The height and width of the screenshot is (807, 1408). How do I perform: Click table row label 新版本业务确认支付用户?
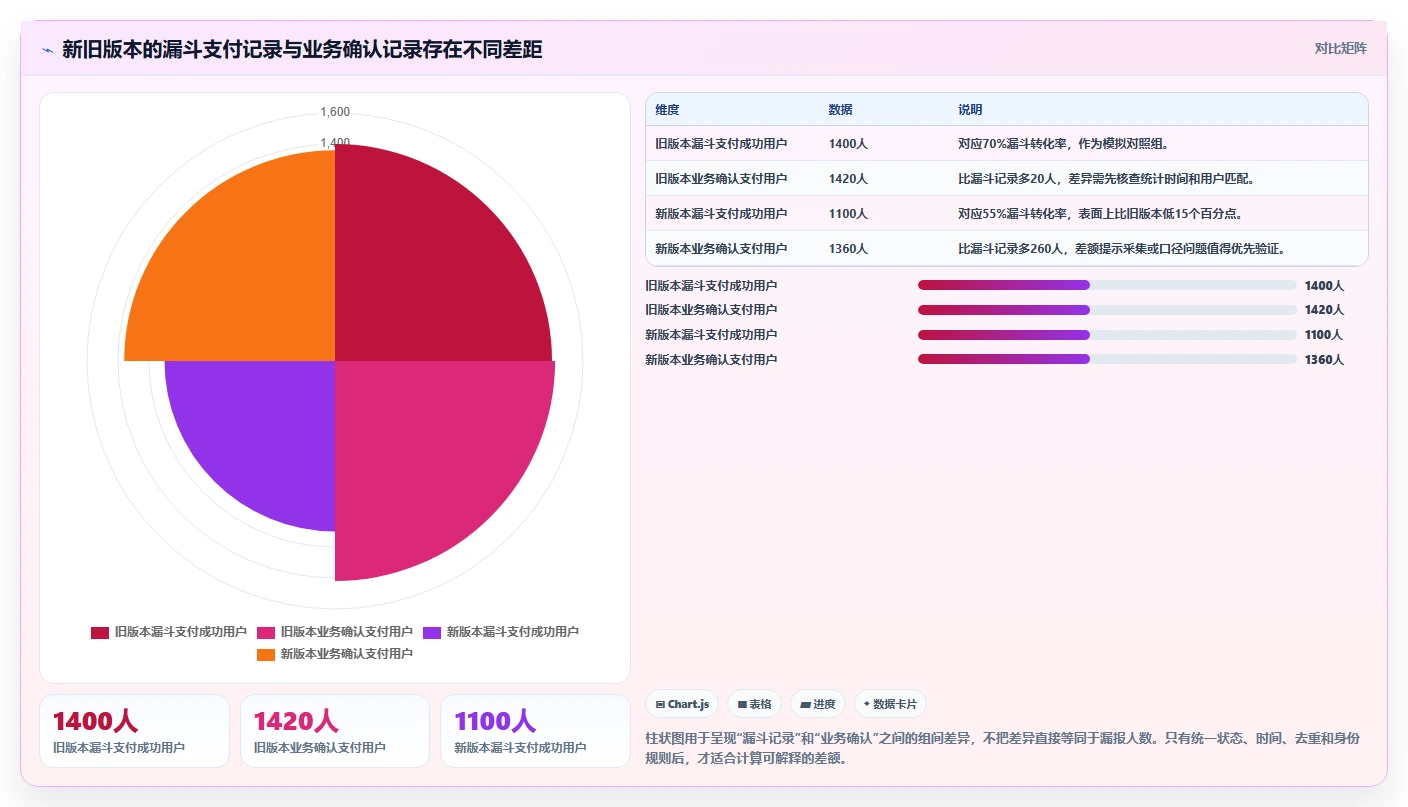(x=721, y=249)
